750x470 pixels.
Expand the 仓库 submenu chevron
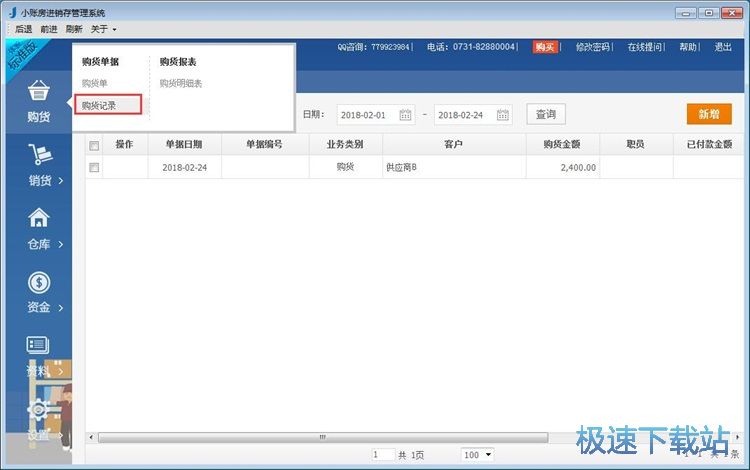pyautogui.click(x=61, y=244)
